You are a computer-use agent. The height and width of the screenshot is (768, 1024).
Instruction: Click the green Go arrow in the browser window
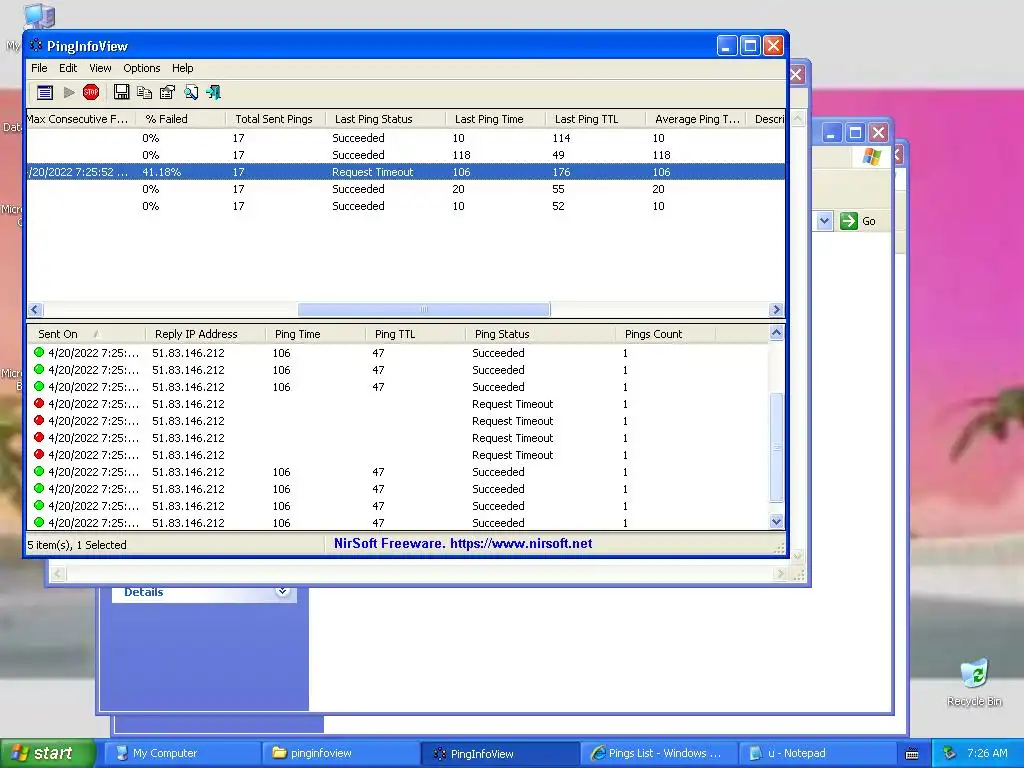pos(848,221)
